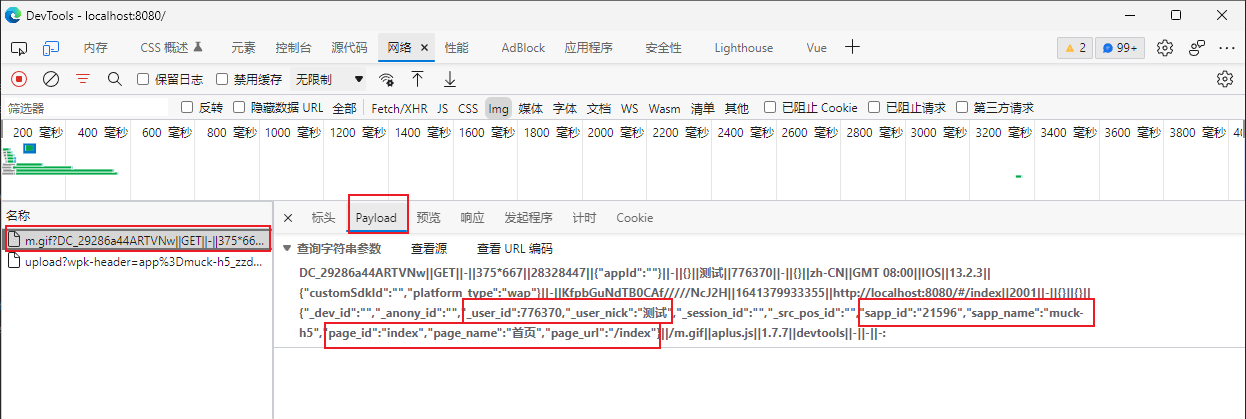Switch to the 元素 tab

point(243,48)
